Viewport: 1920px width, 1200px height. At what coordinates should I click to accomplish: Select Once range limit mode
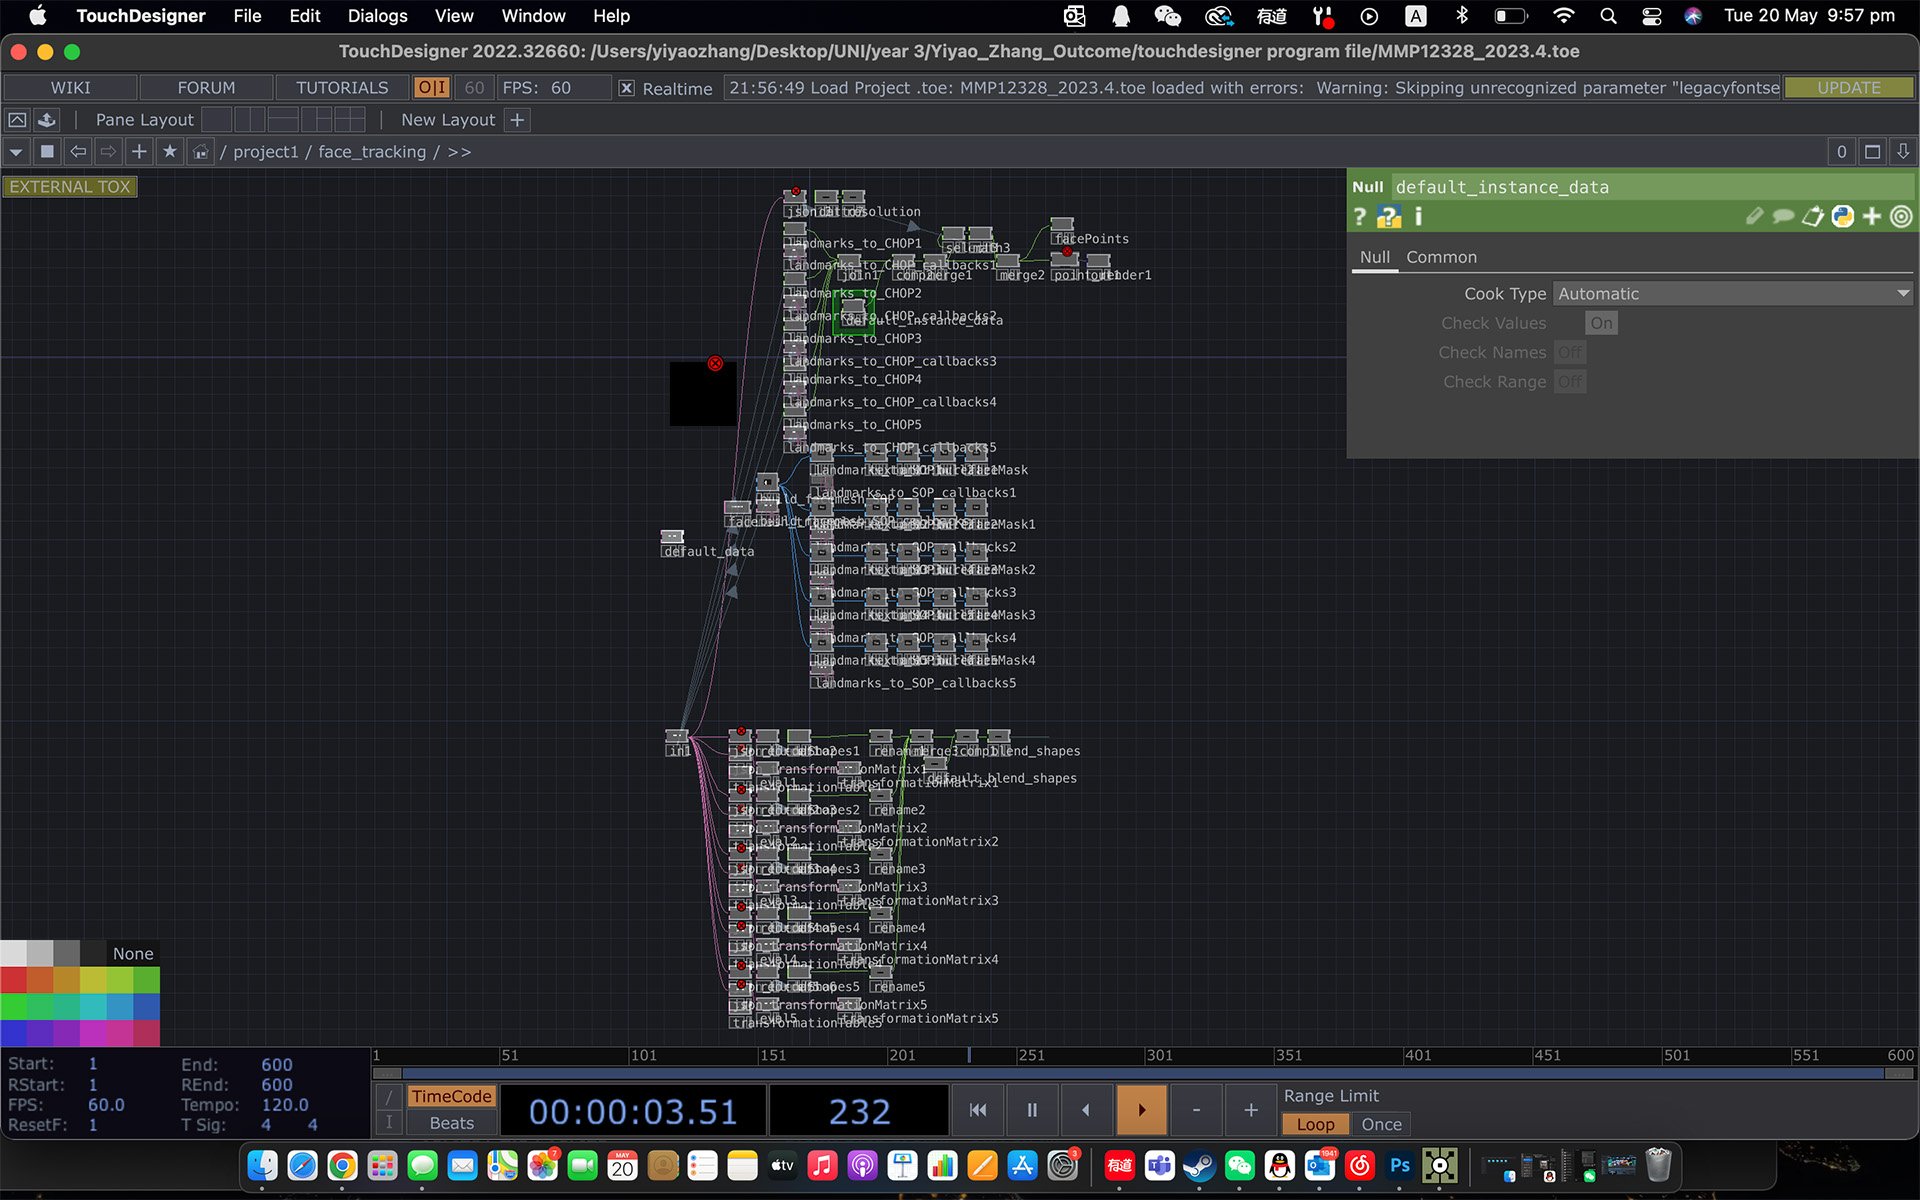point(1381,1124)
